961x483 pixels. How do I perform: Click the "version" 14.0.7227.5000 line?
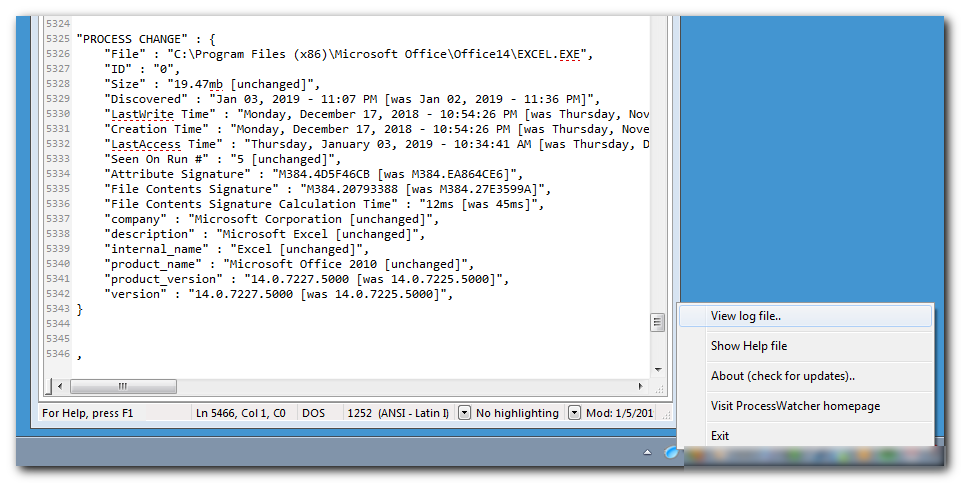279,294
